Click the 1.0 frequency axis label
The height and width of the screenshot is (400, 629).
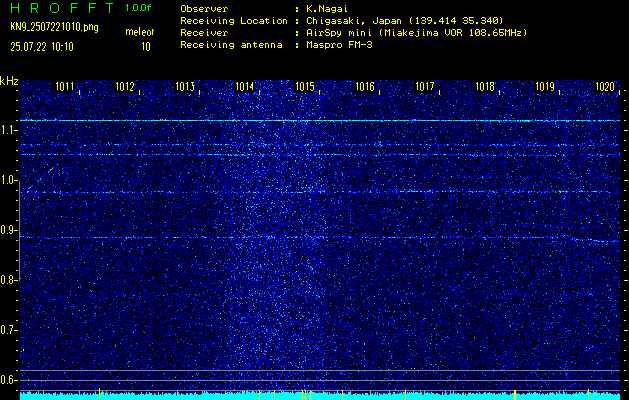[x=8, y=181]
